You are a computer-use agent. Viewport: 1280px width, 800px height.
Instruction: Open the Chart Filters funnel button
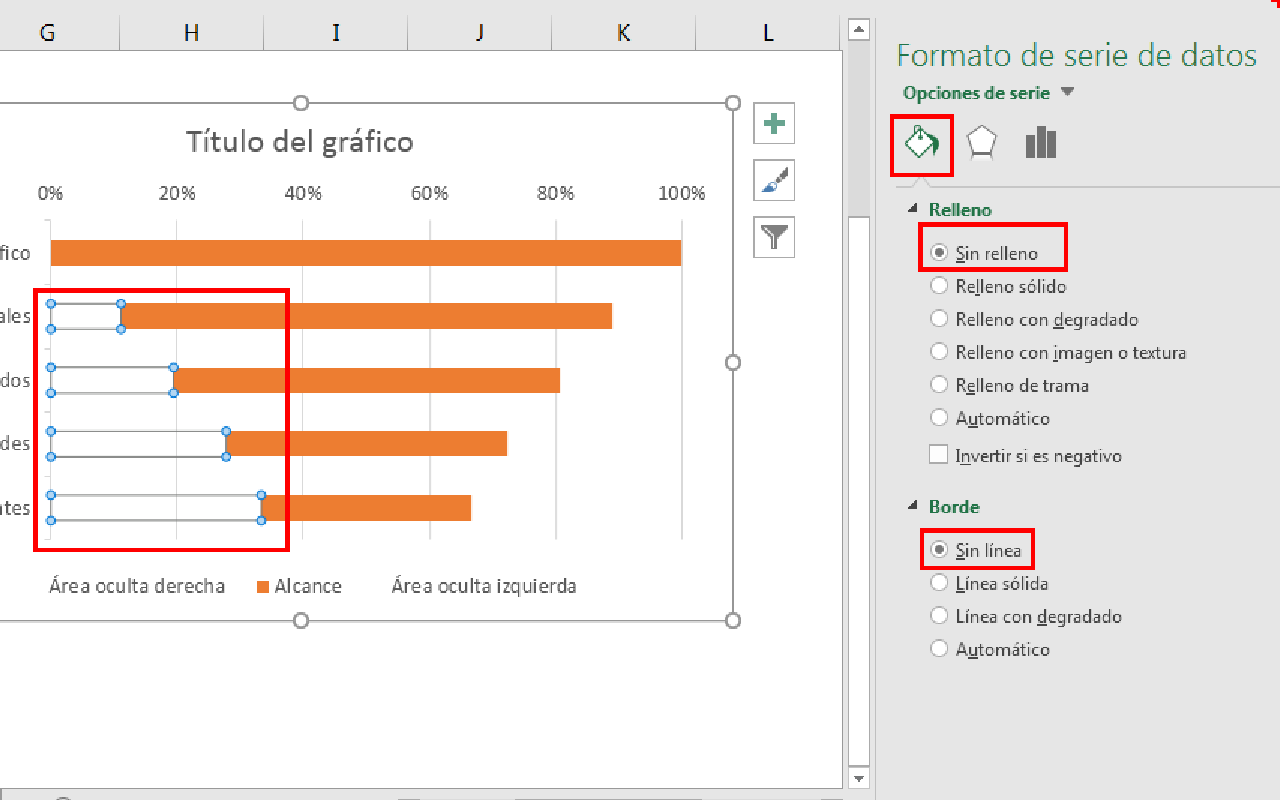pyautogui.click(x=774, y=237)
